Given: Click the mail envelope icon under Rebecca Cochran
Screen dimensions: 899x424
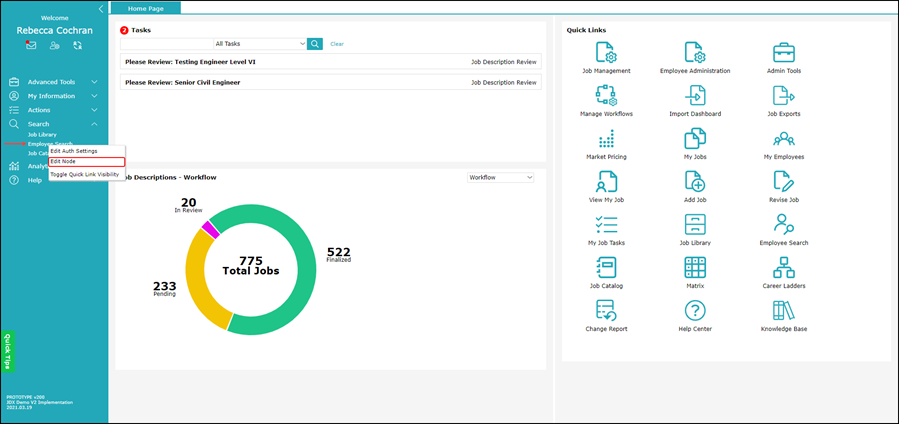Looking at the screenshot, I should click(x=31, y=45).
